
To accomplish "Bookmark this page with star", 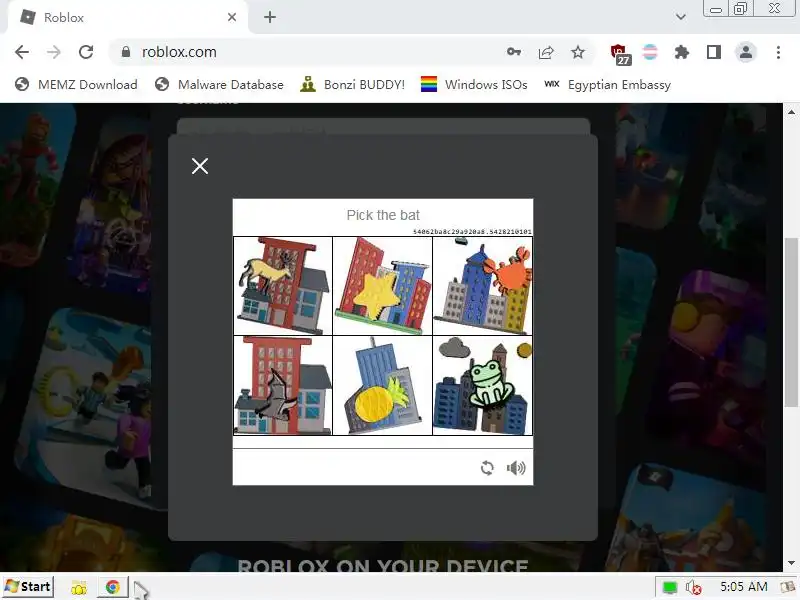I will [x=578, y=52].
